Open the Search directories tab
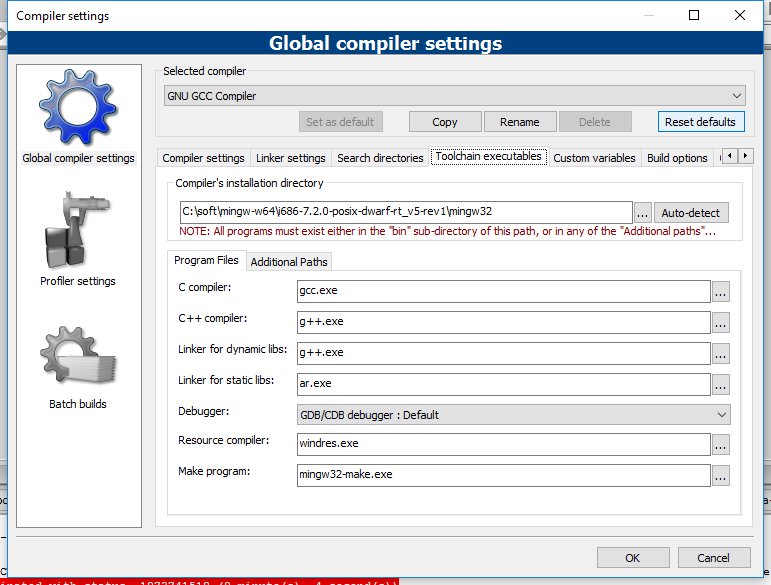 [380, 158]
